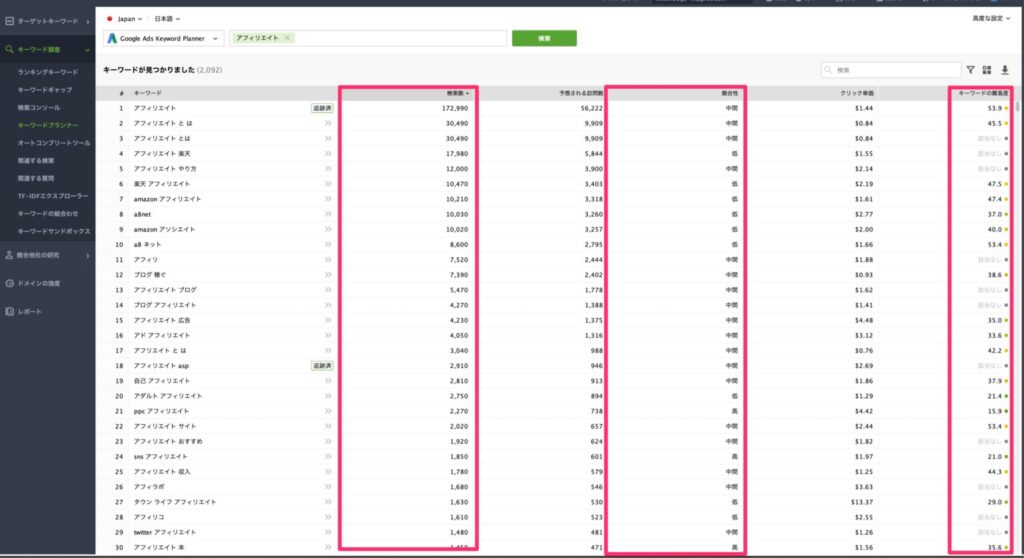Sort by the クリック単価 column header
The height and width of the screenshot is (558, 1024).
click(857, 93)
